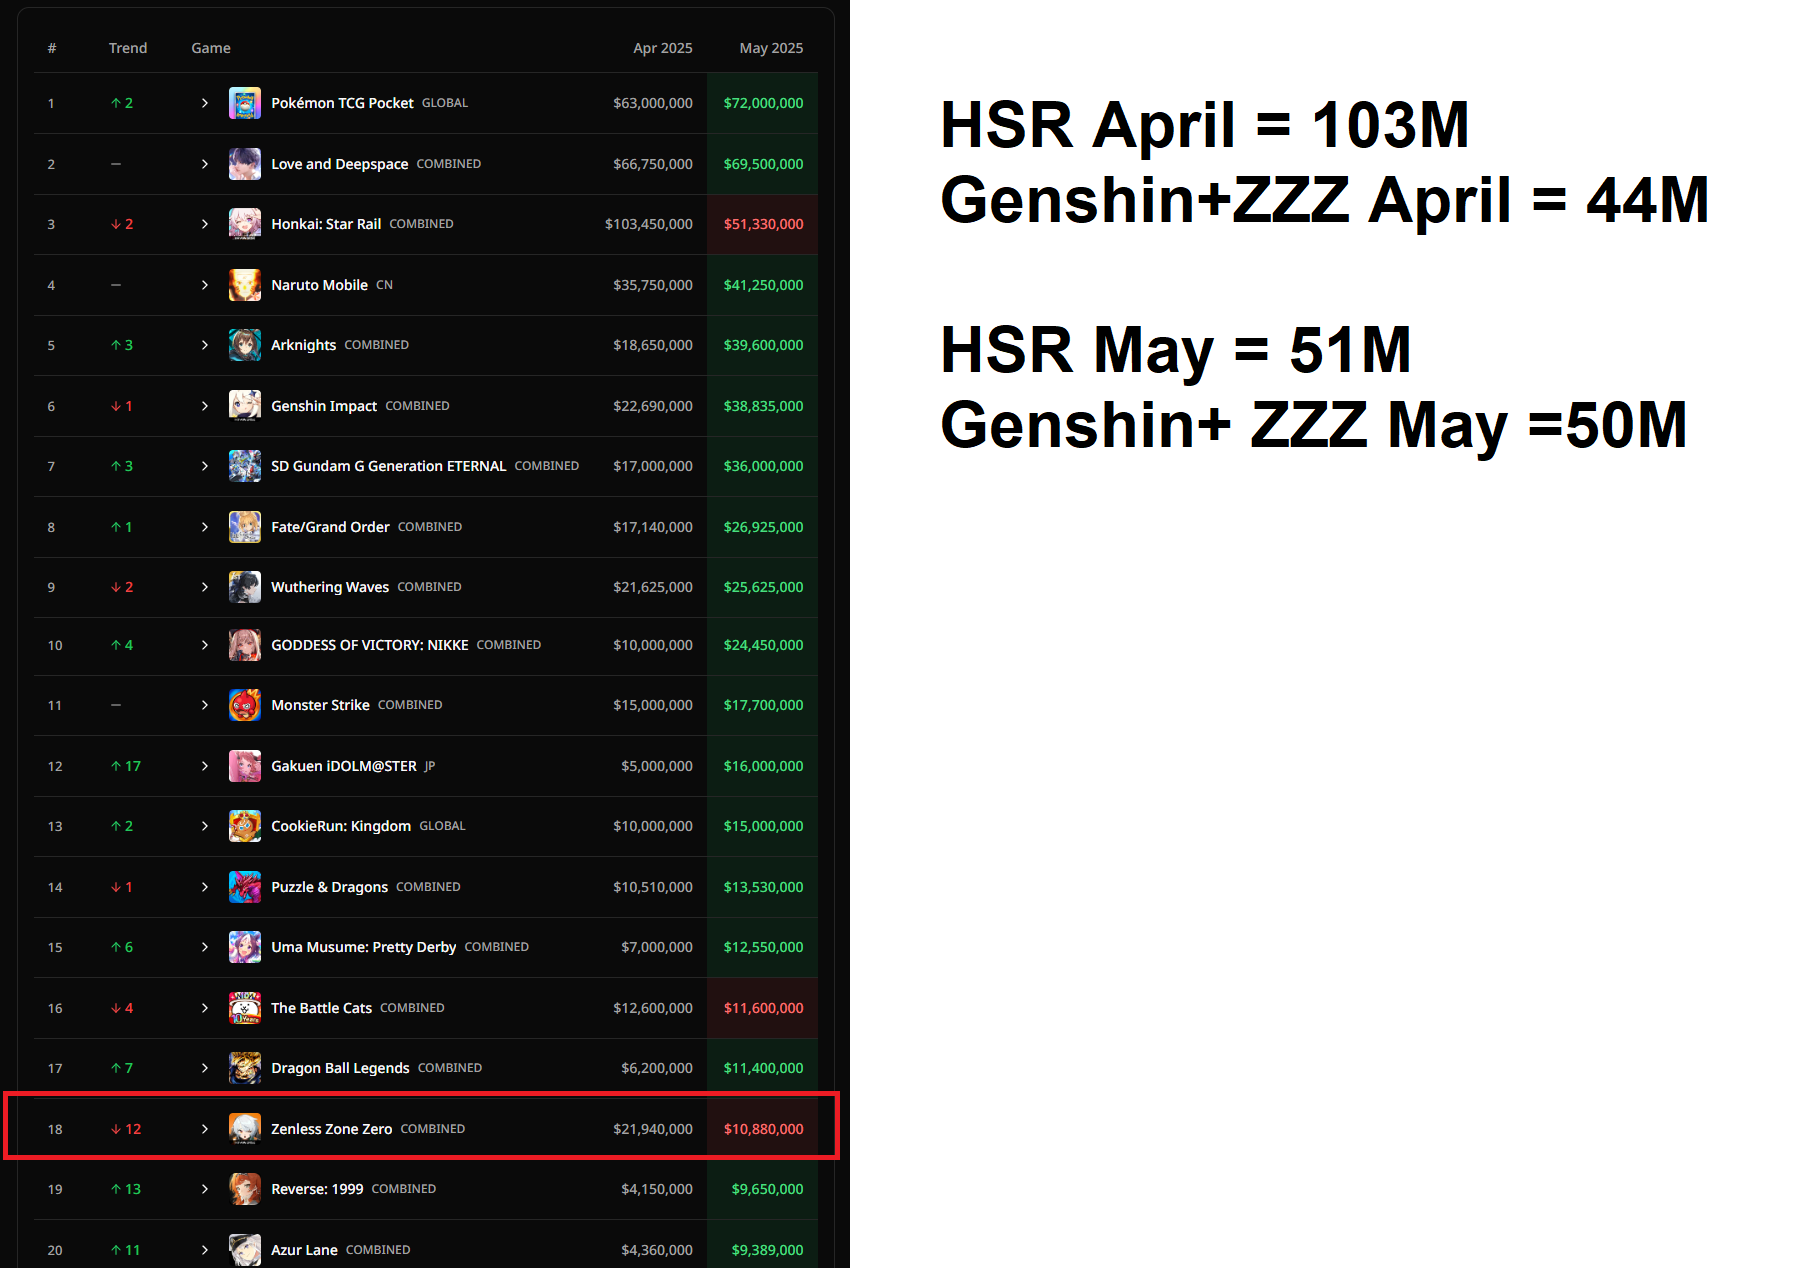Click the Azur Lane game icon
This screenshot has height=1268, width=1808.
coord(245,1250)
